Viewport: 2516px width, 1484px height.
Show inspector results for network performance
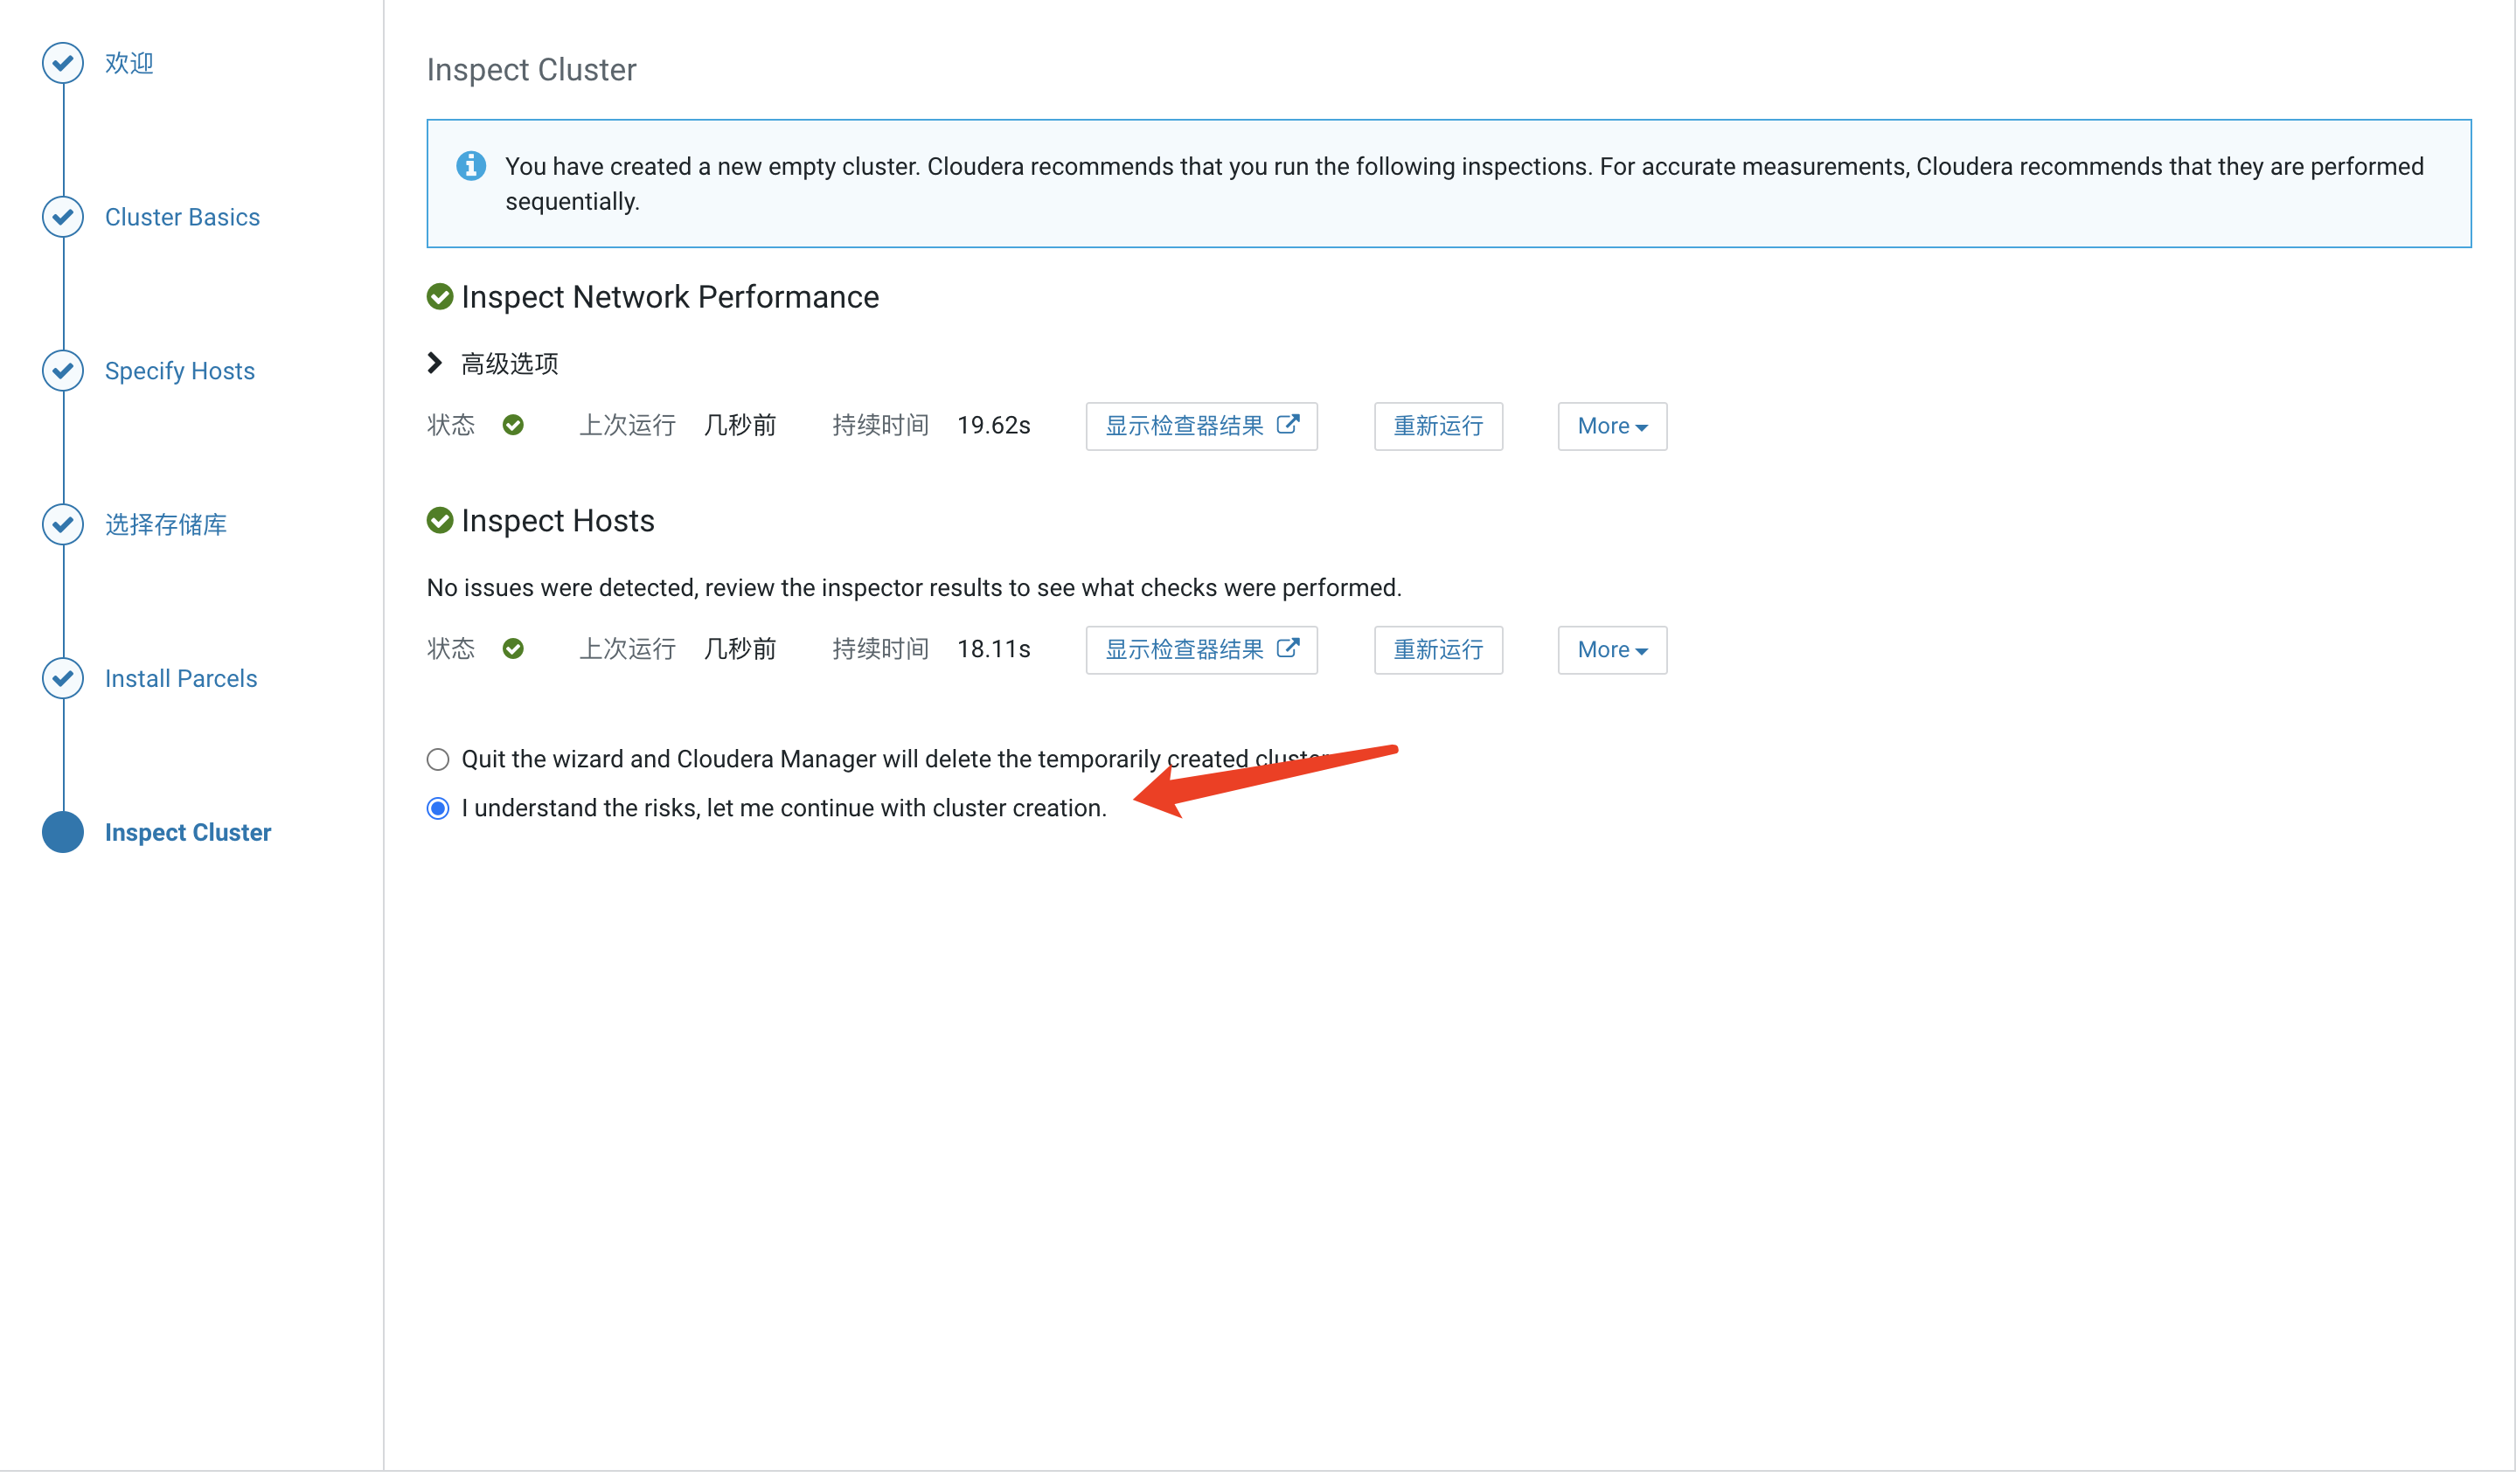(x=1201, y=426)
